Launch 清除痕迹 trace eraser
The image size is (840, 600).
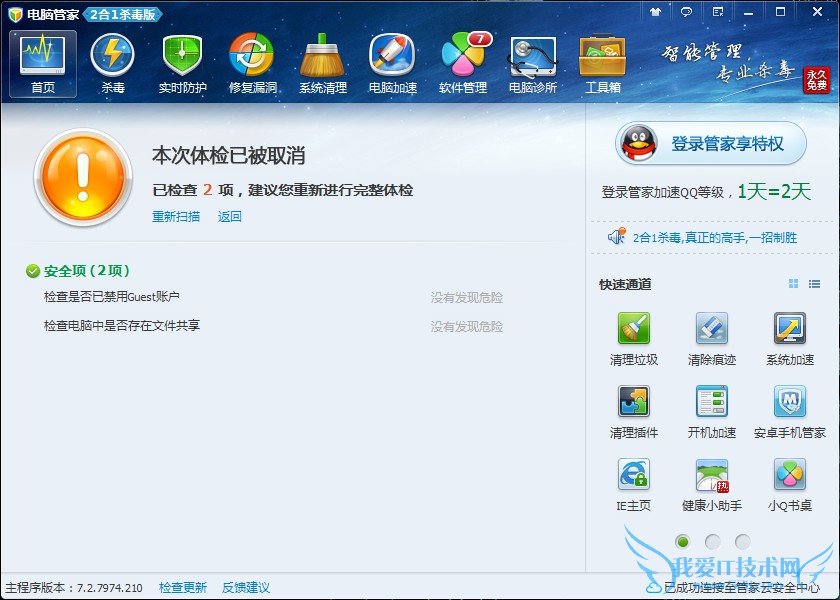[711, 339]
